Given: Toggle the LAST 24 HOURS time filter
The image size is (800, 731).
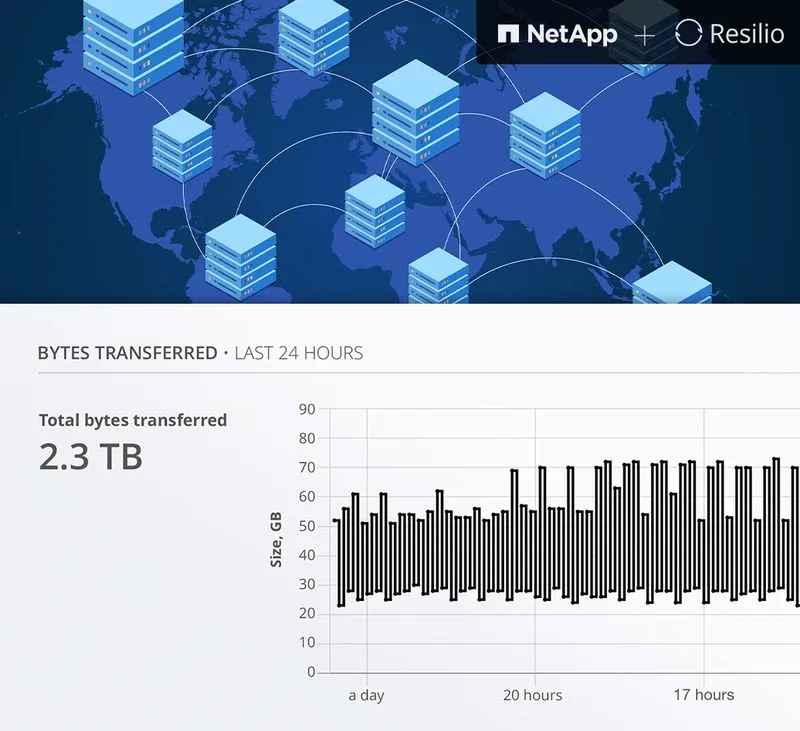Looking at the screenshot, I should coord(297,352).
